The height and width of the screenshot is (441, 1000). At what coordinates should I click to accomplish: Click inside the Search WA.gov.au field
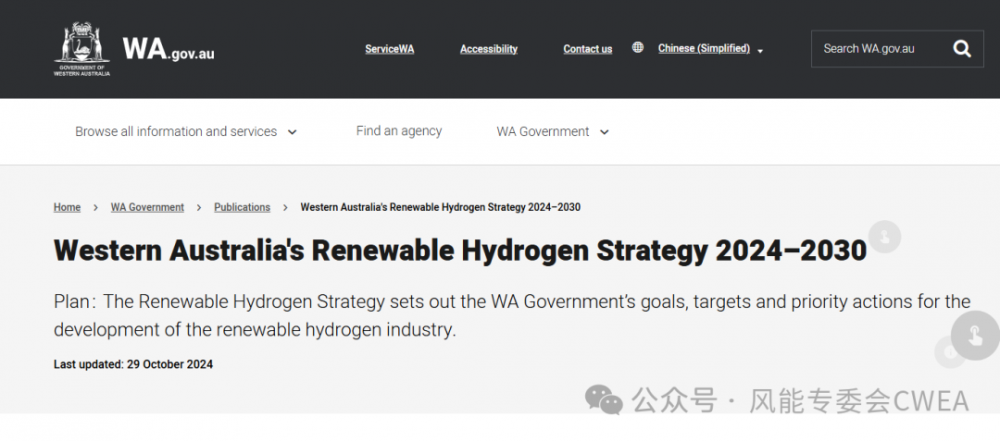(x=870, y=48)
